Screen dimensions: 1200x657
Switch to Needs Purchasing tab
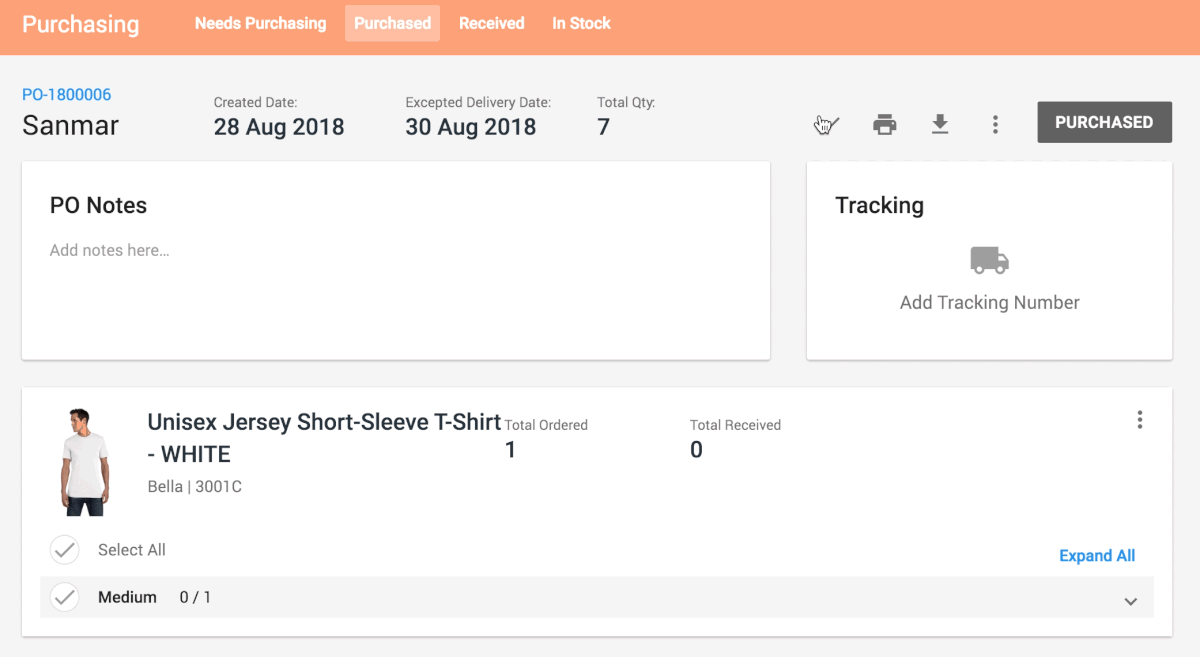[x=260, y=23]
